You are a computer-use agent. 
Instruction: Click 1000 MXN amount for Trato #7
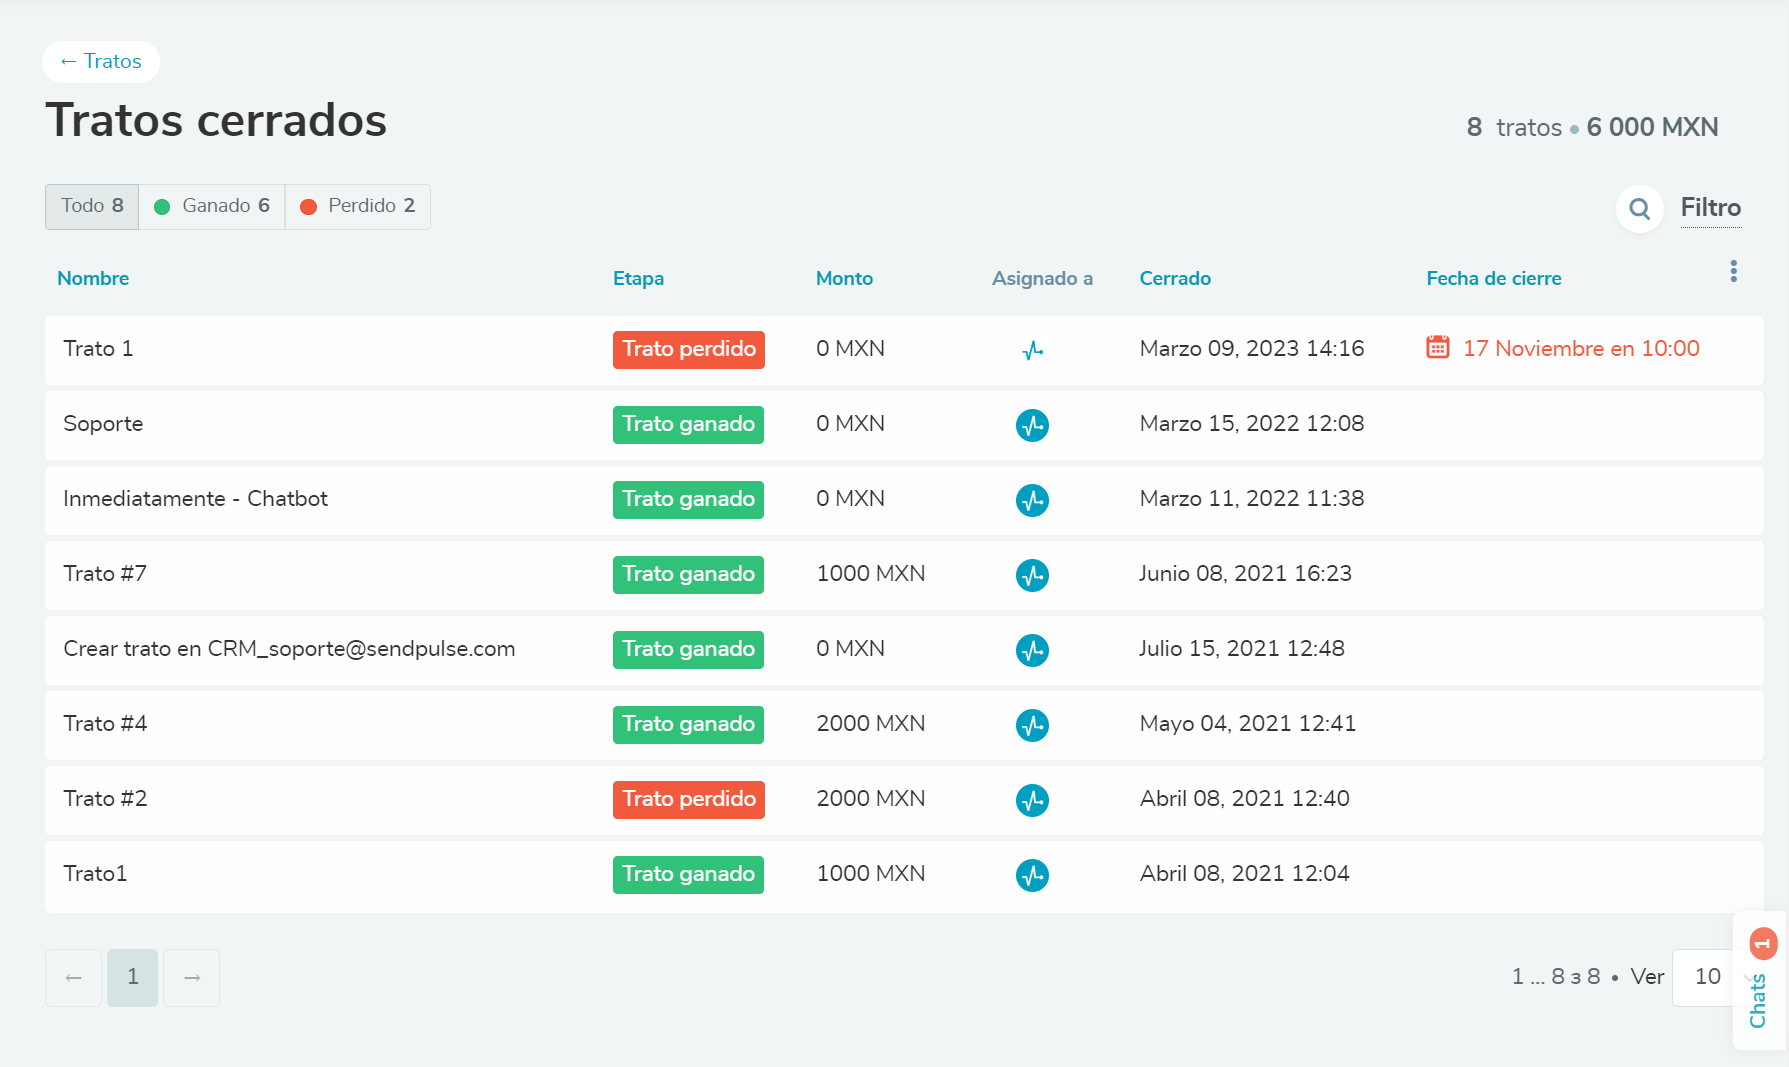(871, 573)
